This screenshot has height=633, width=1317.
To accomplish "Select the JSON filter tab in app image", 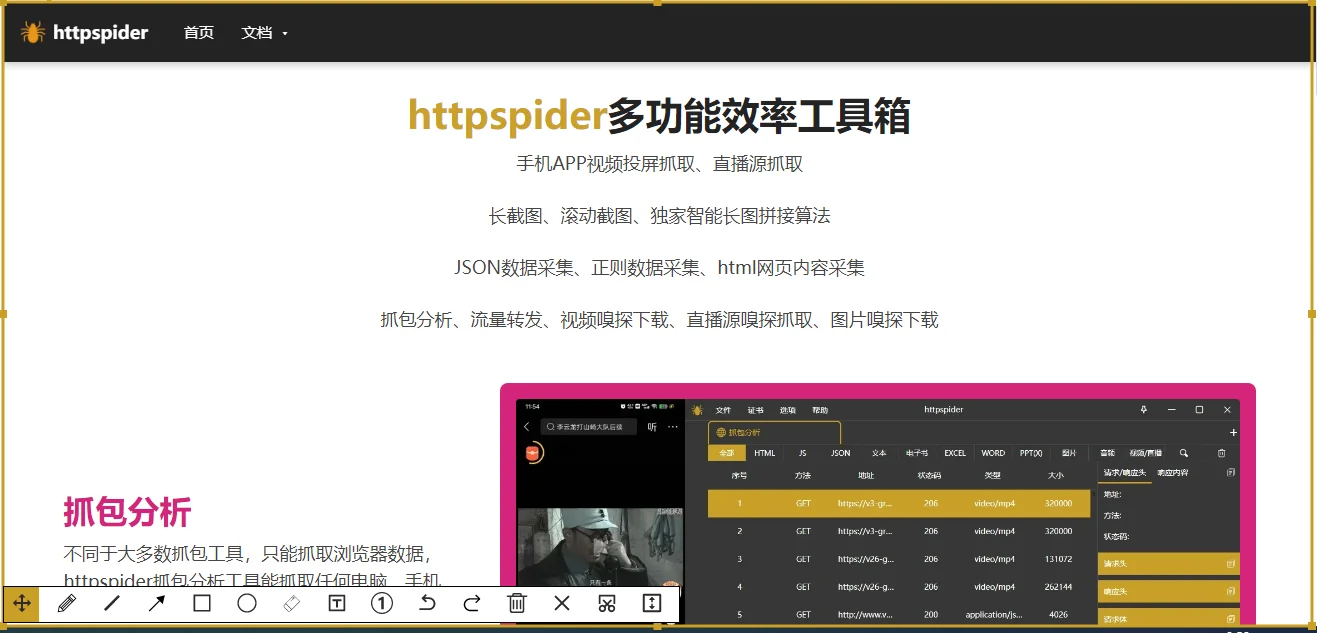I will point(841,453).
